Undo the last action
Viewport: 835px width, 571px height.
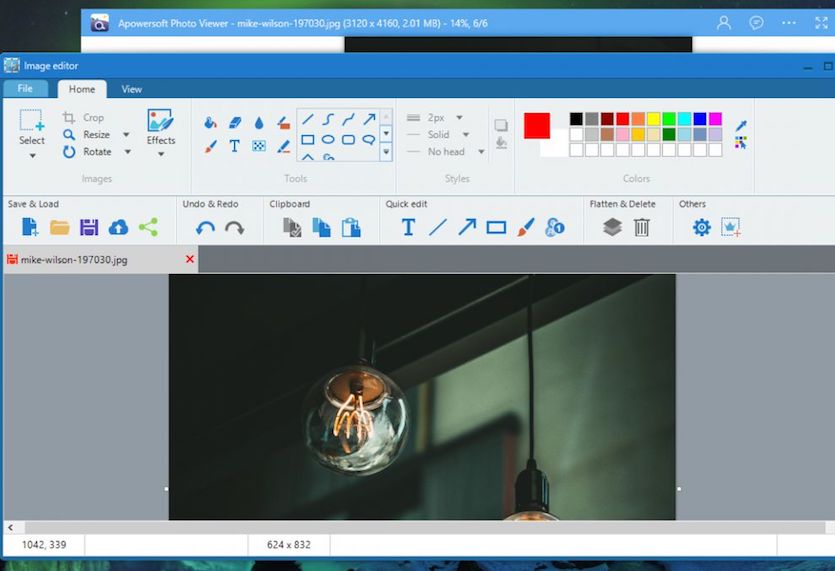pos(205,228)
